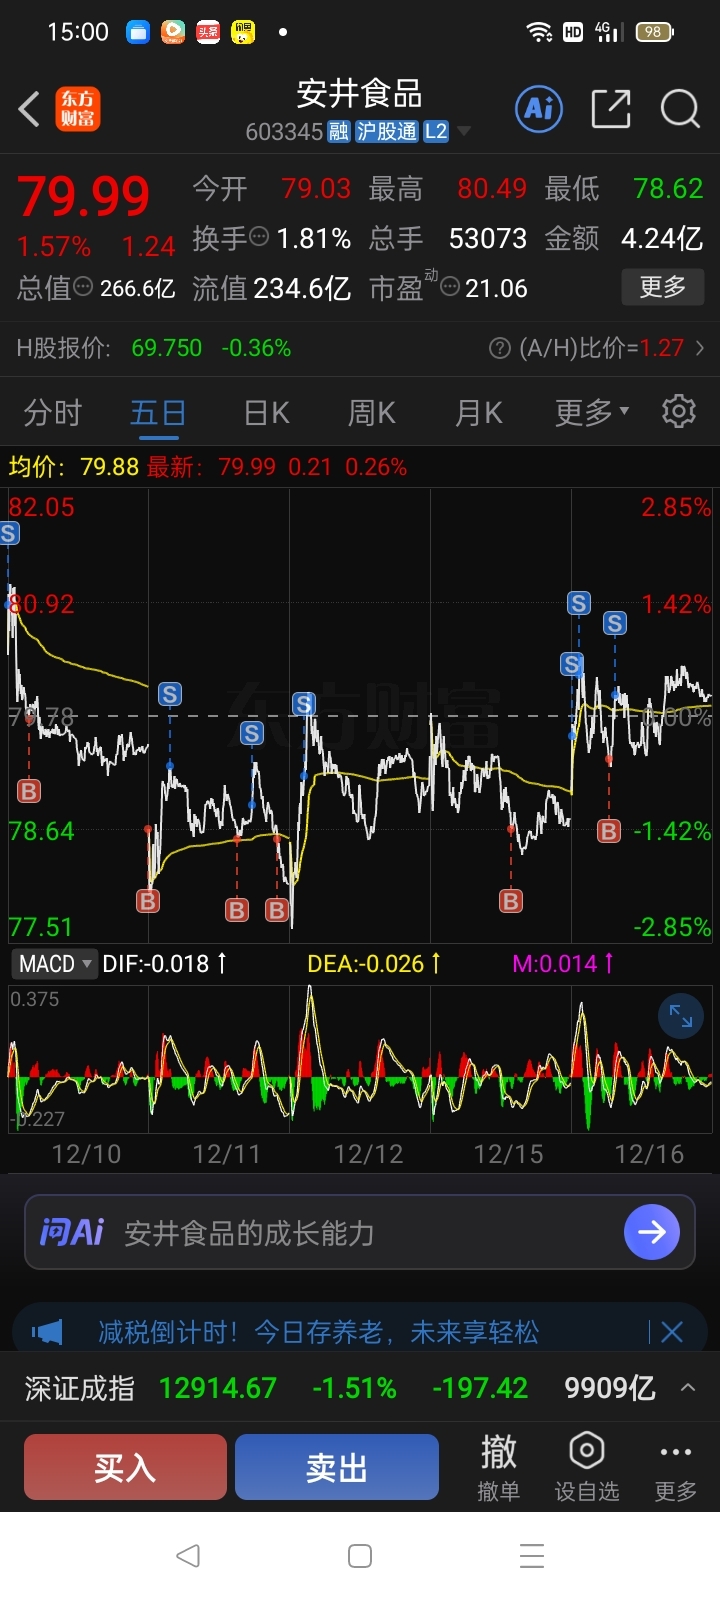Tap the 融 margin badge

(339, 131)
